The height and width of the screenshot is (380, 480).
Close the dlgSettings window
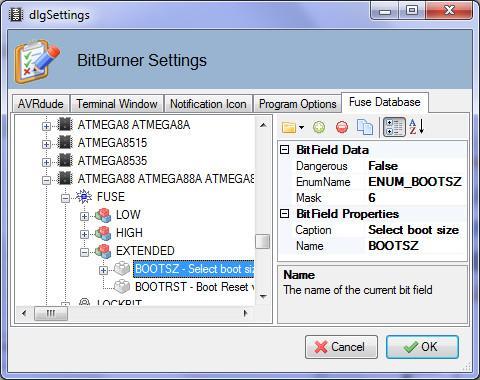(449, 11)
